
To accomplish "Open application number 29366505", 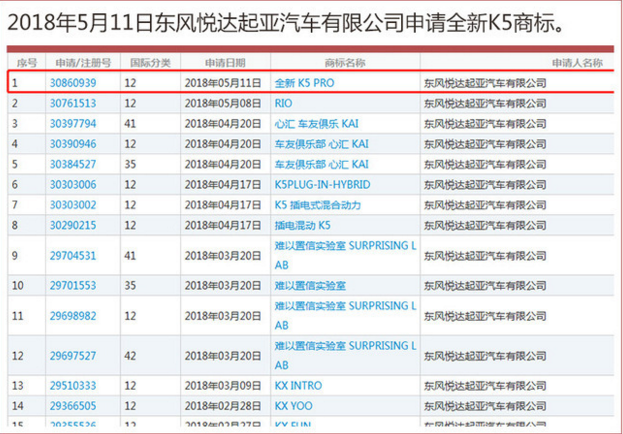I will [x=73, y=406].
